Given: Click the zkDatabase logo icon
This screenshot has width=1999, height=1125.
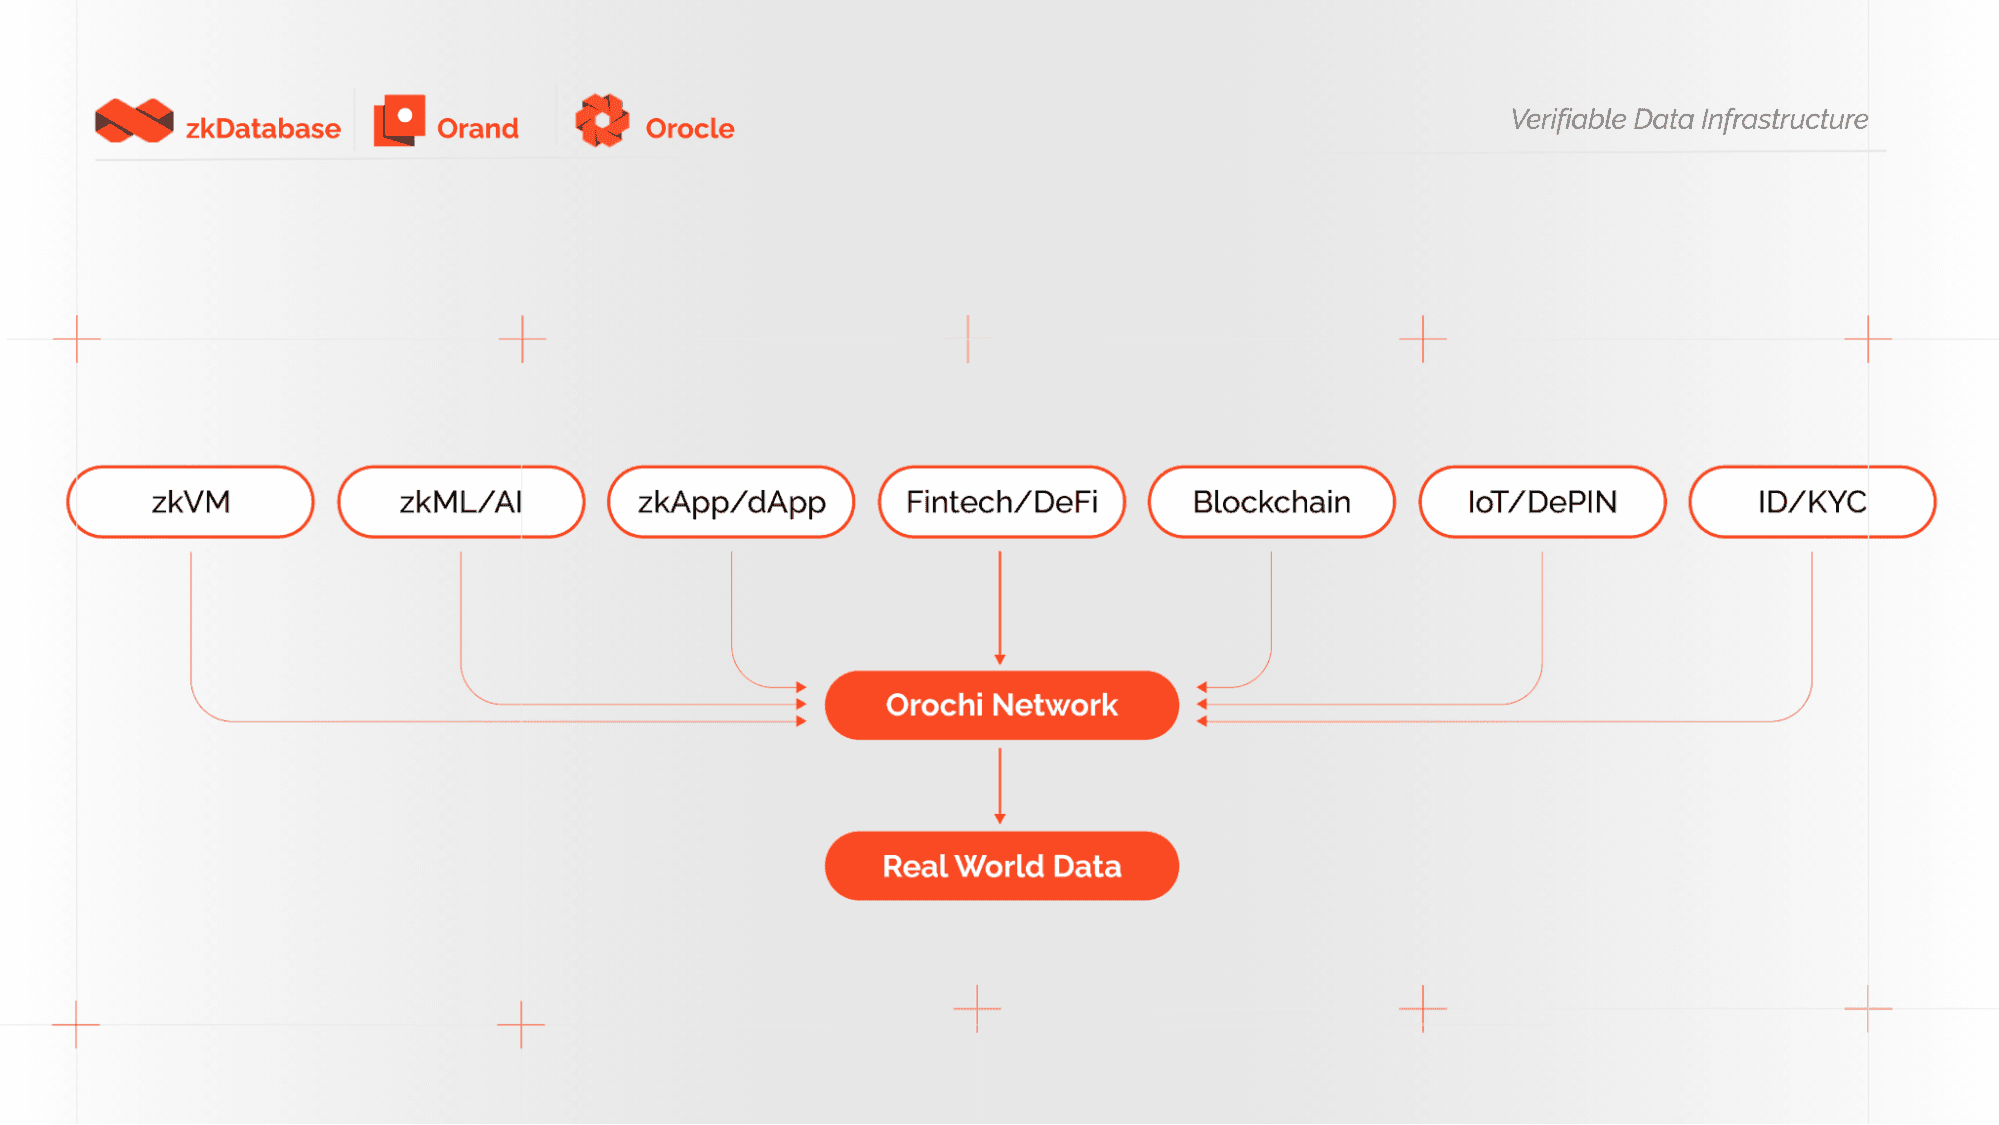Looking at the screenshot, I should pyautogui.click(x=134, y=122).
